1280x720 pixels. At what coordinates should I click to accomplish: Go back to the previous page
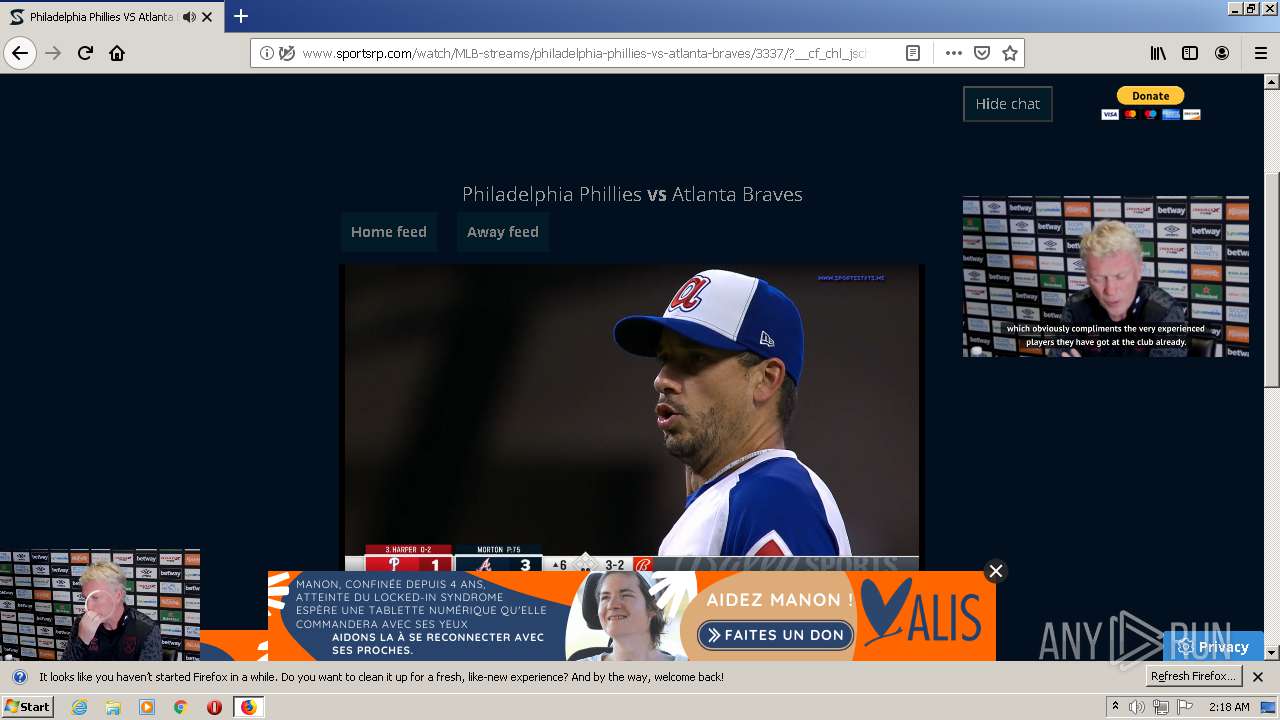[x=20, y=53]
